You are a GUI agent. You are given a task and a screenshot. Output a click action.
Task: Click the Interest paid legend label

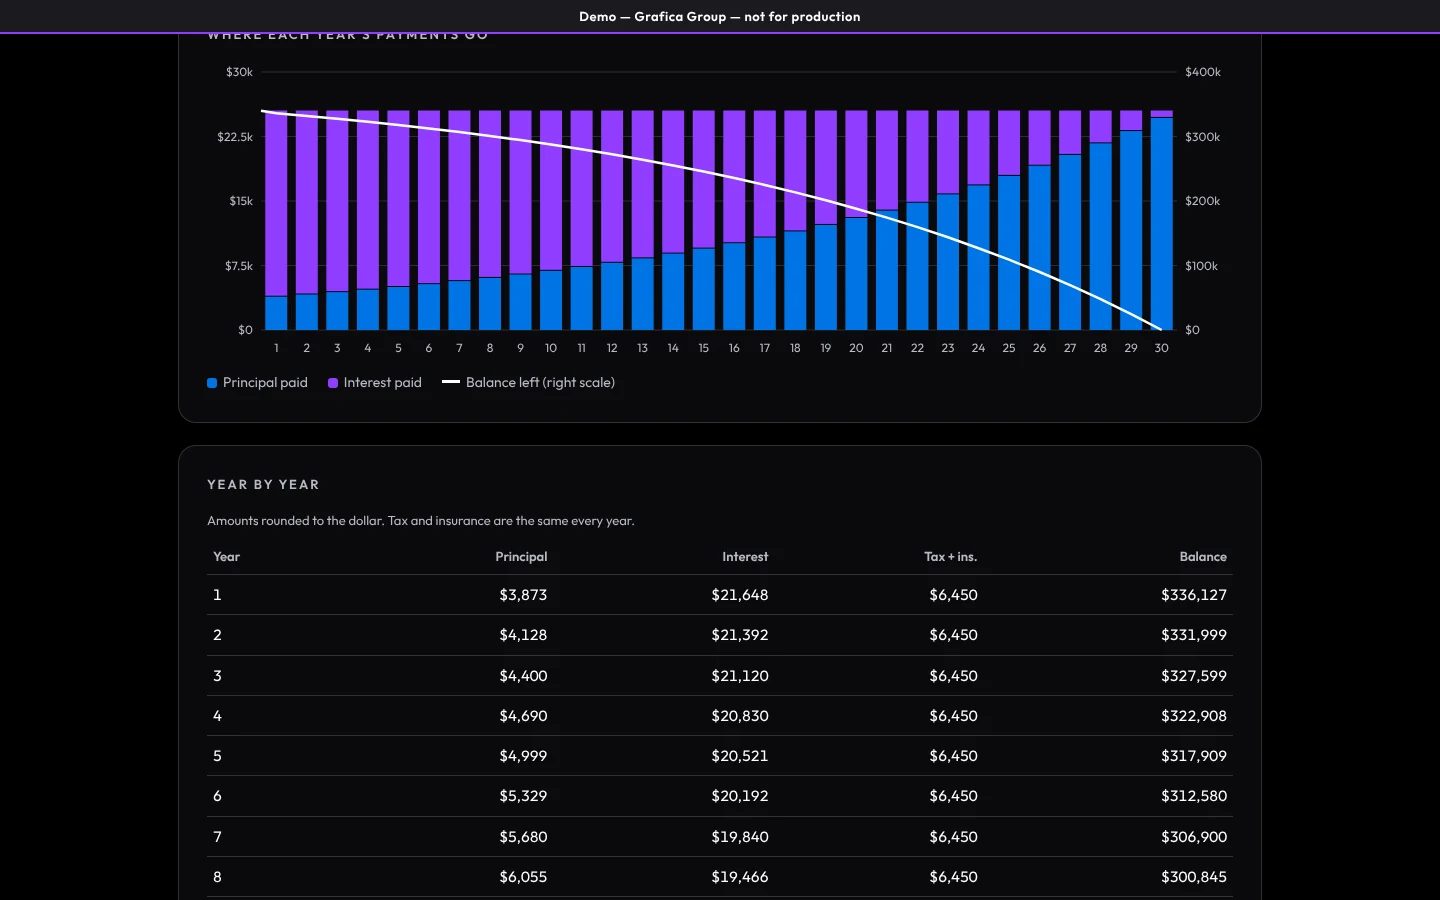[383, 383]
